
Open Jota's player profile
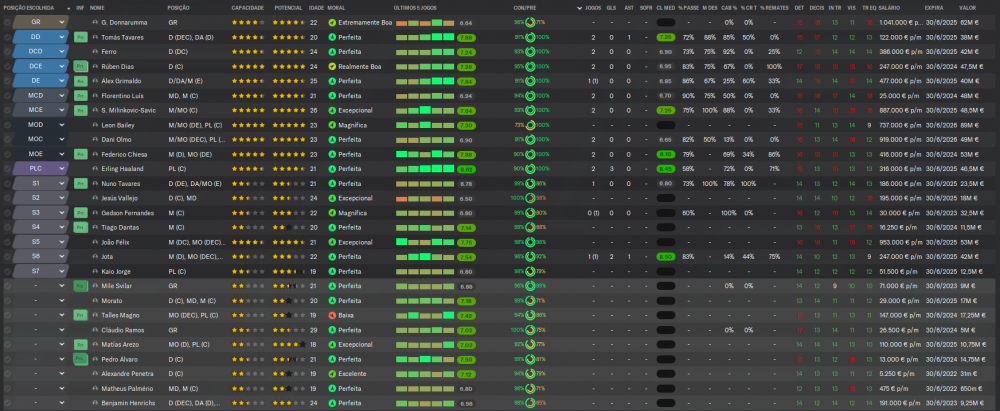point(107,257)
